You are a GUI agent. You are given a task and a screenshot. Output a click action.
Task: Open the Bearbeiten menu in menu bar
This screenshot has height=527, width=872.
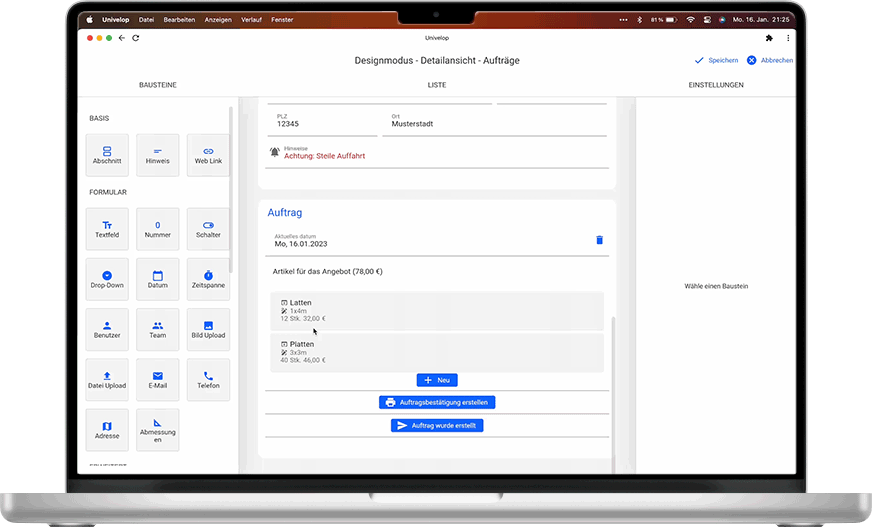click(x=180, y=19)
